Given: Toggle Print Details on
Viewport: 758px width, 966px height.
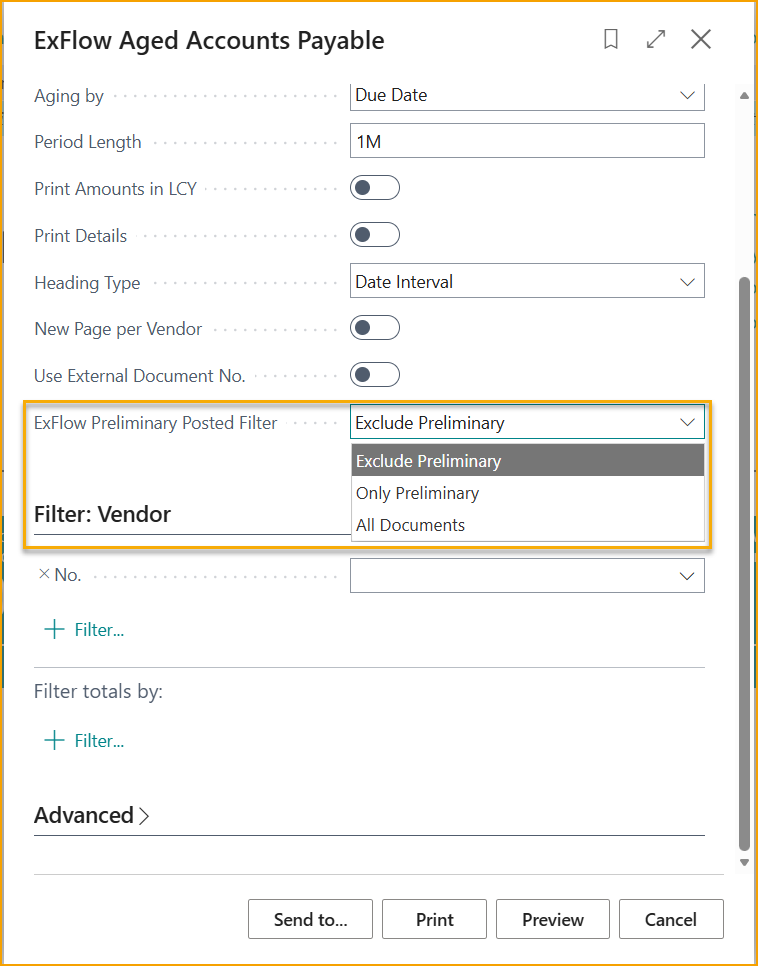Looking at the screenshot, I should [x=375, y=234].
